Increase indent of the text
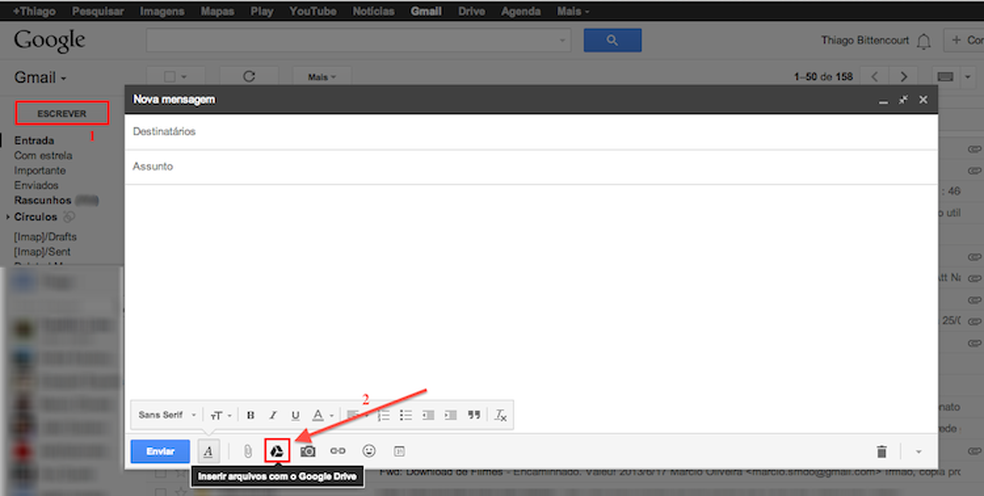 click(x=451, y=415)
